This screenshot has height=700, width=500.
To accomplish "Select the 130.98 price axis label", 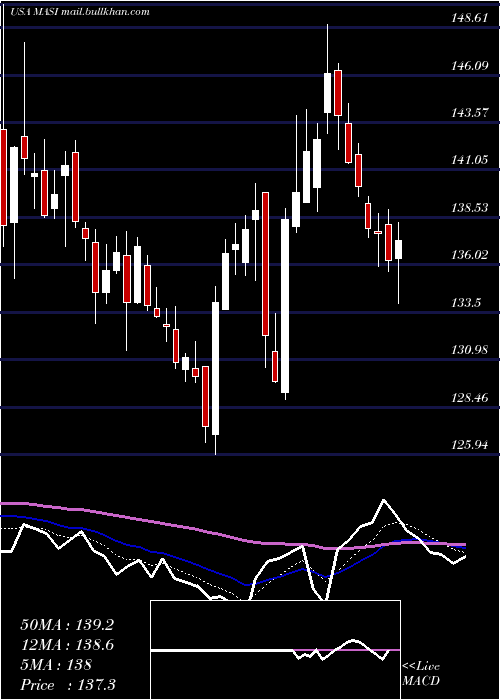I will click(470, 350).
